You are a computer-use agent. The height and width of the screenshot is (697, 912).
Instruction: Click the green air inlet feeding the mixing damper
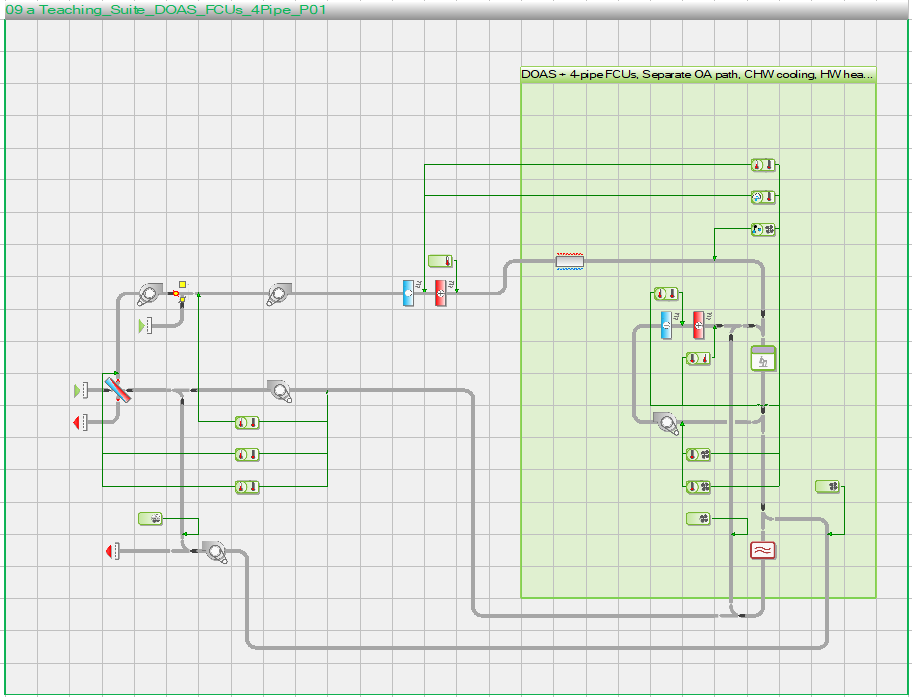point(145,326)
